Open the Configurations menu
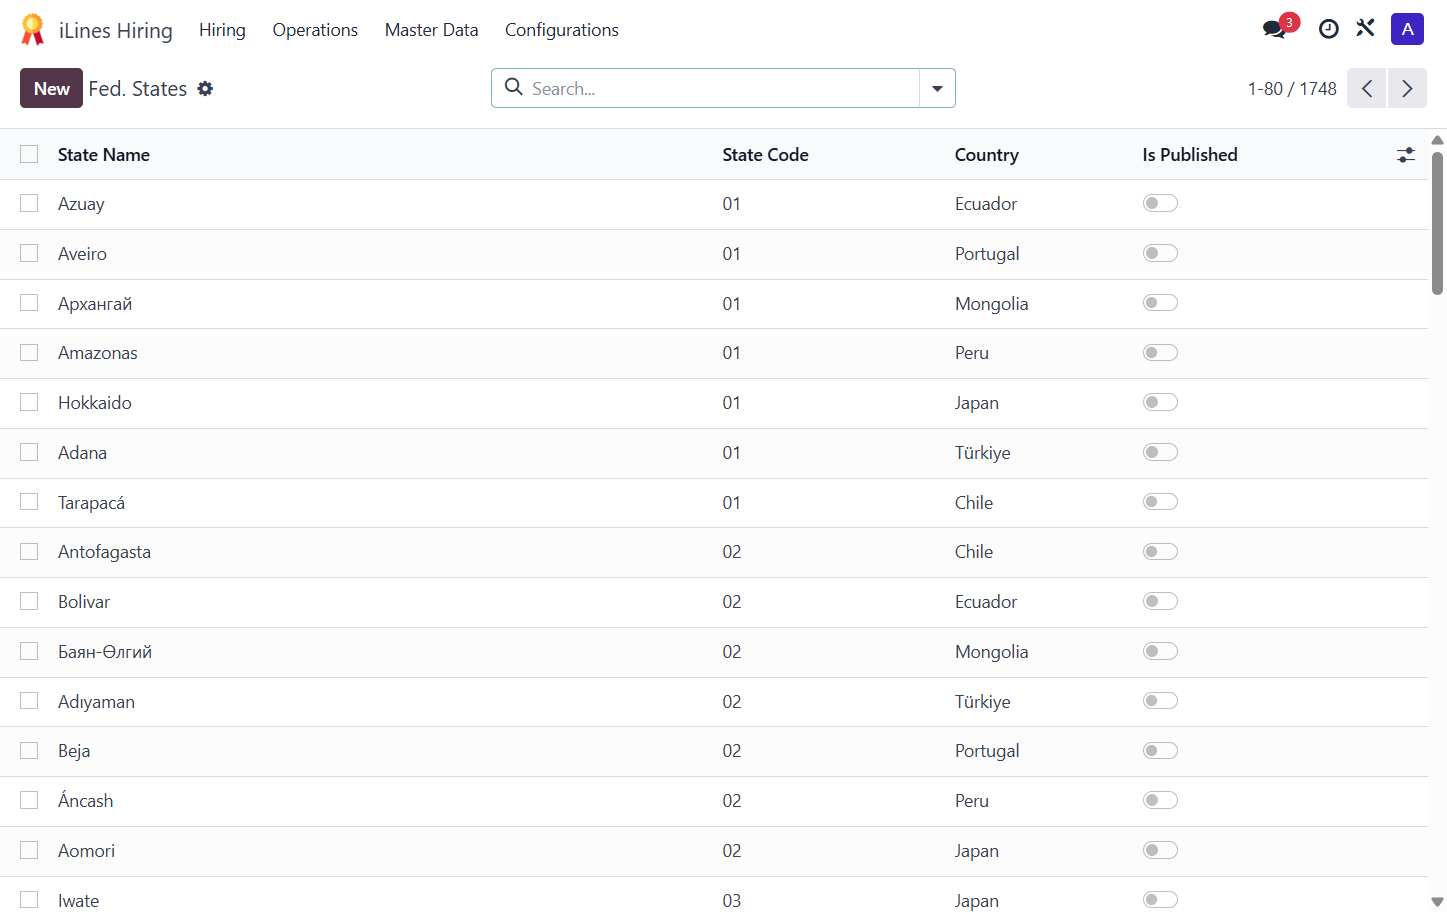Viewport: 1447px width, 912px height. coord(562,30)
